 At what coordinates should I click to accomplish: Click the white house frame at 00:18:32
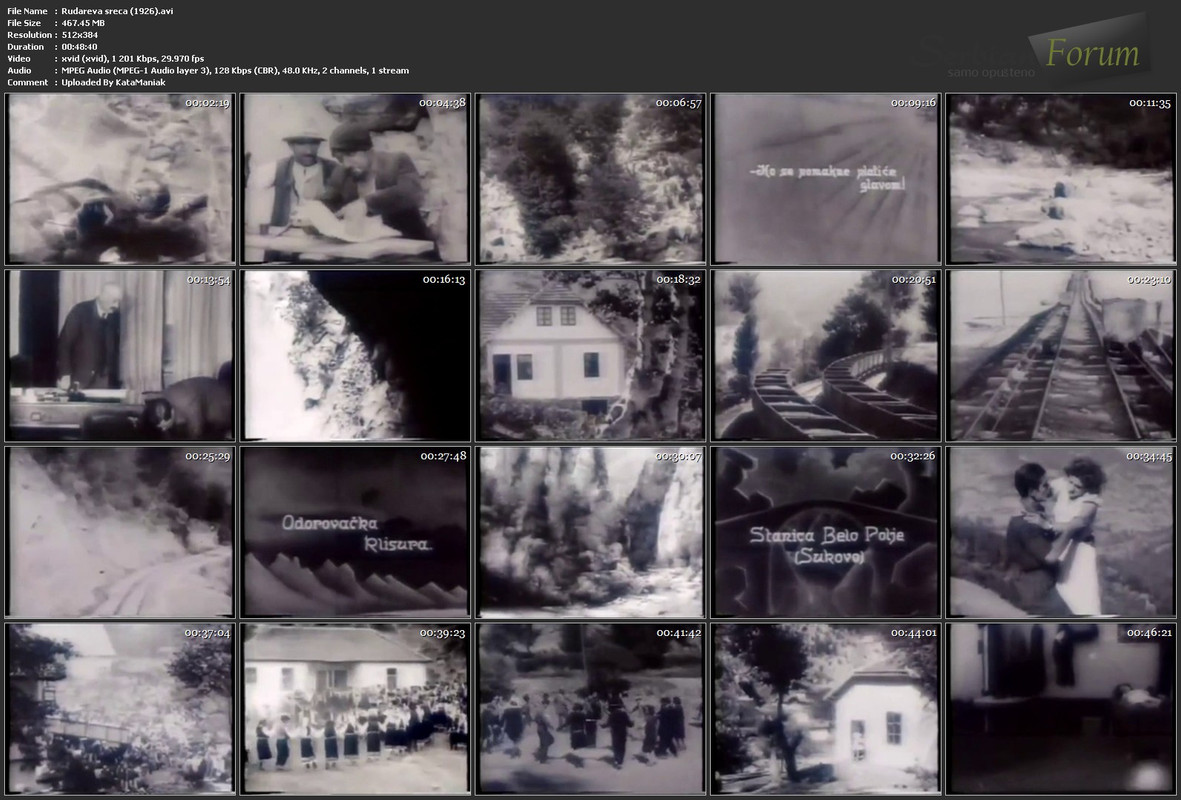tap(590, 356)
